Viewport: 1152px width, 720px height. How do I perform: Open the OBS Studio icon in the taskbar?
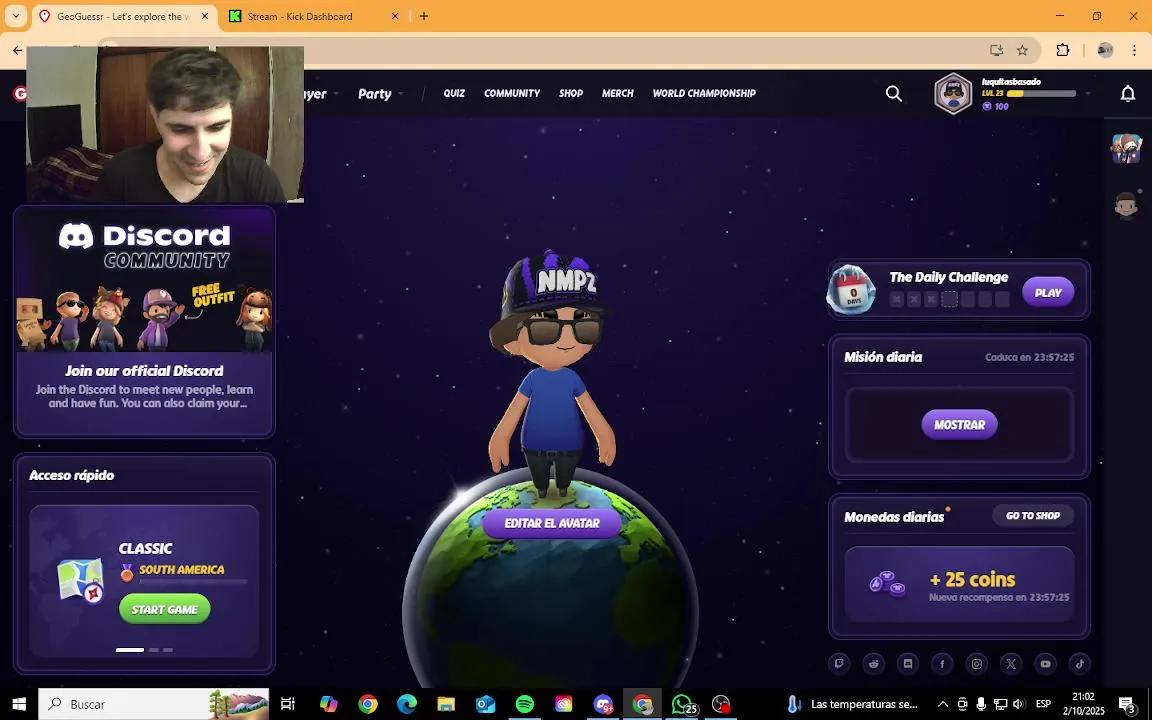click(721, 704)
